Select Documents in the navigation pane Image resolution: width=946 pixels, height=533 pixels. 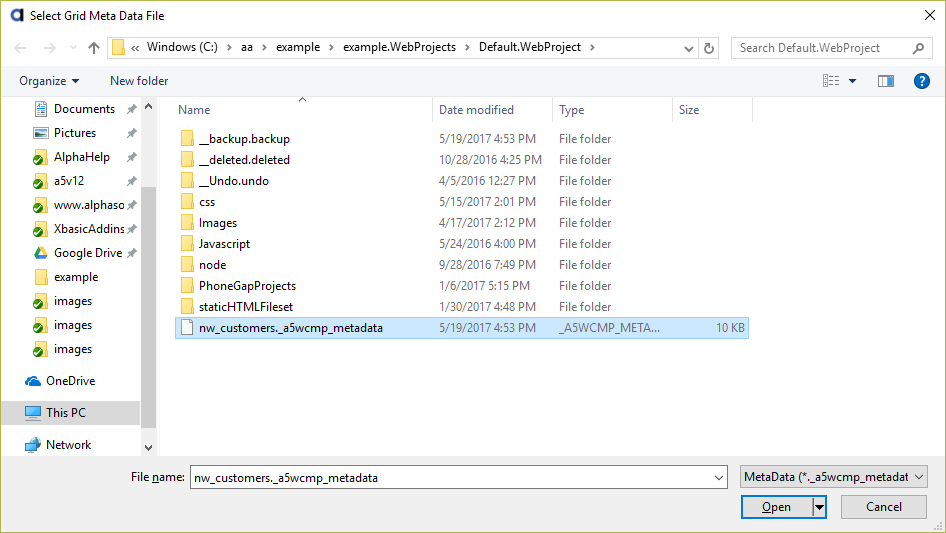pyautogui.click(x=84, y=109)
